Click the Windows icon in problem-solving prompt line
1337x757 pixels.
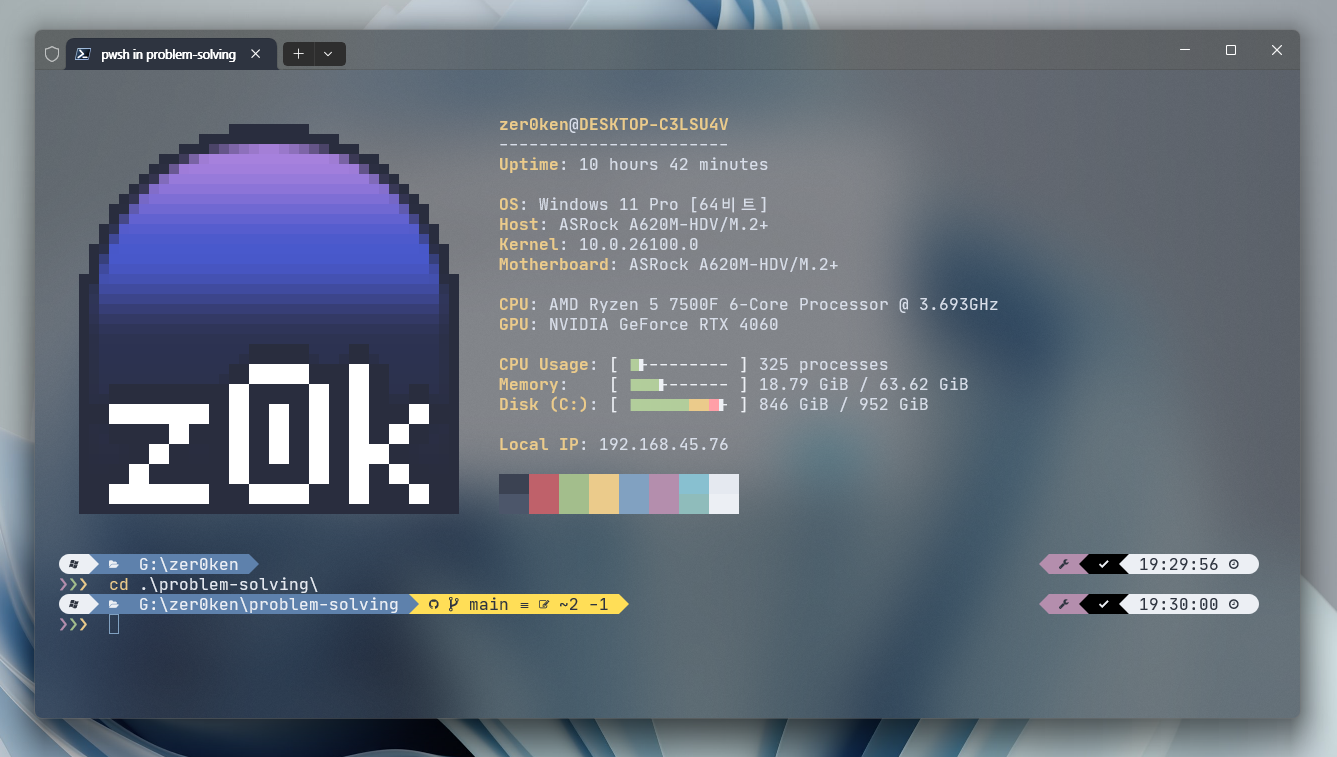(x=74, y=604)
